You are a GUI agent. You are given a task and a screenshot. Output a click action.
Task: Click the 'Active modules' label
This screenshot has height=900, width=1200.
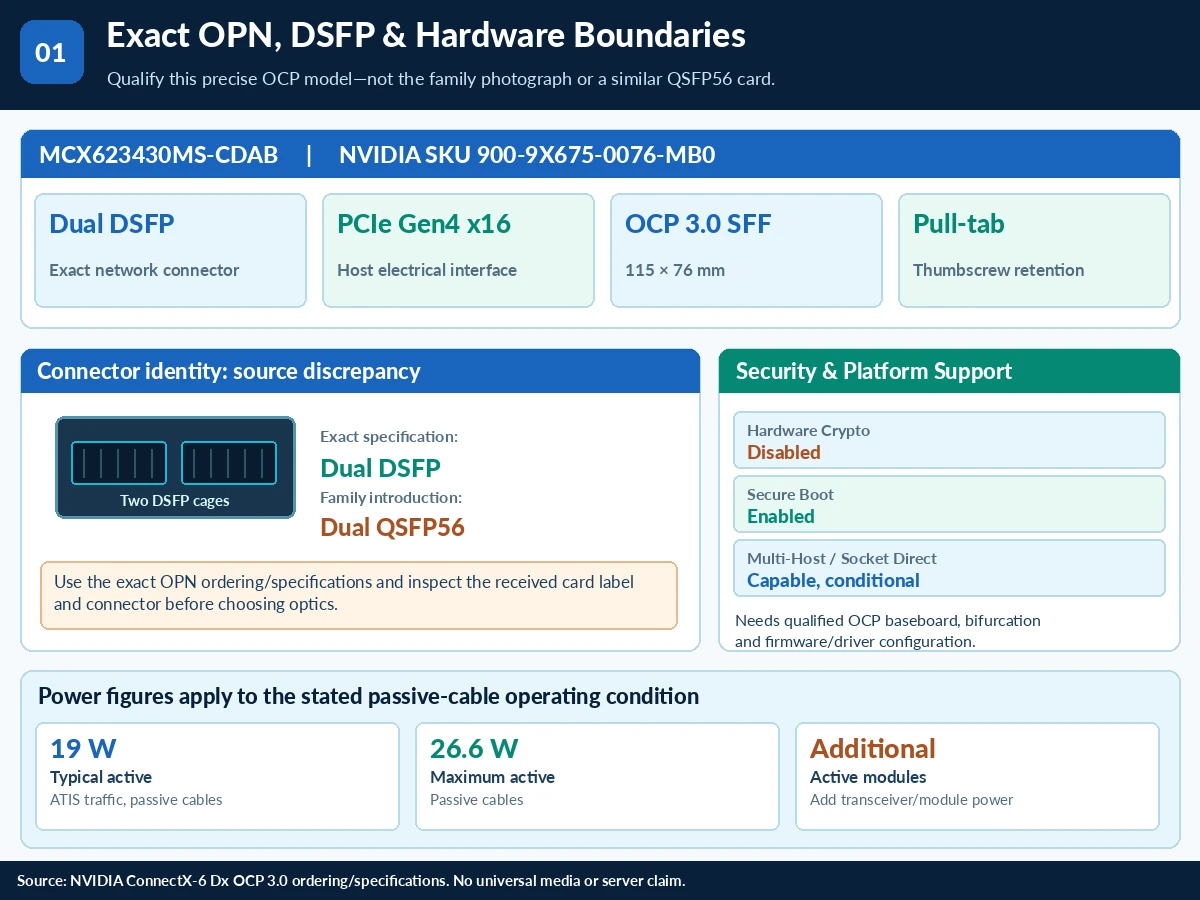click(868, 777)
